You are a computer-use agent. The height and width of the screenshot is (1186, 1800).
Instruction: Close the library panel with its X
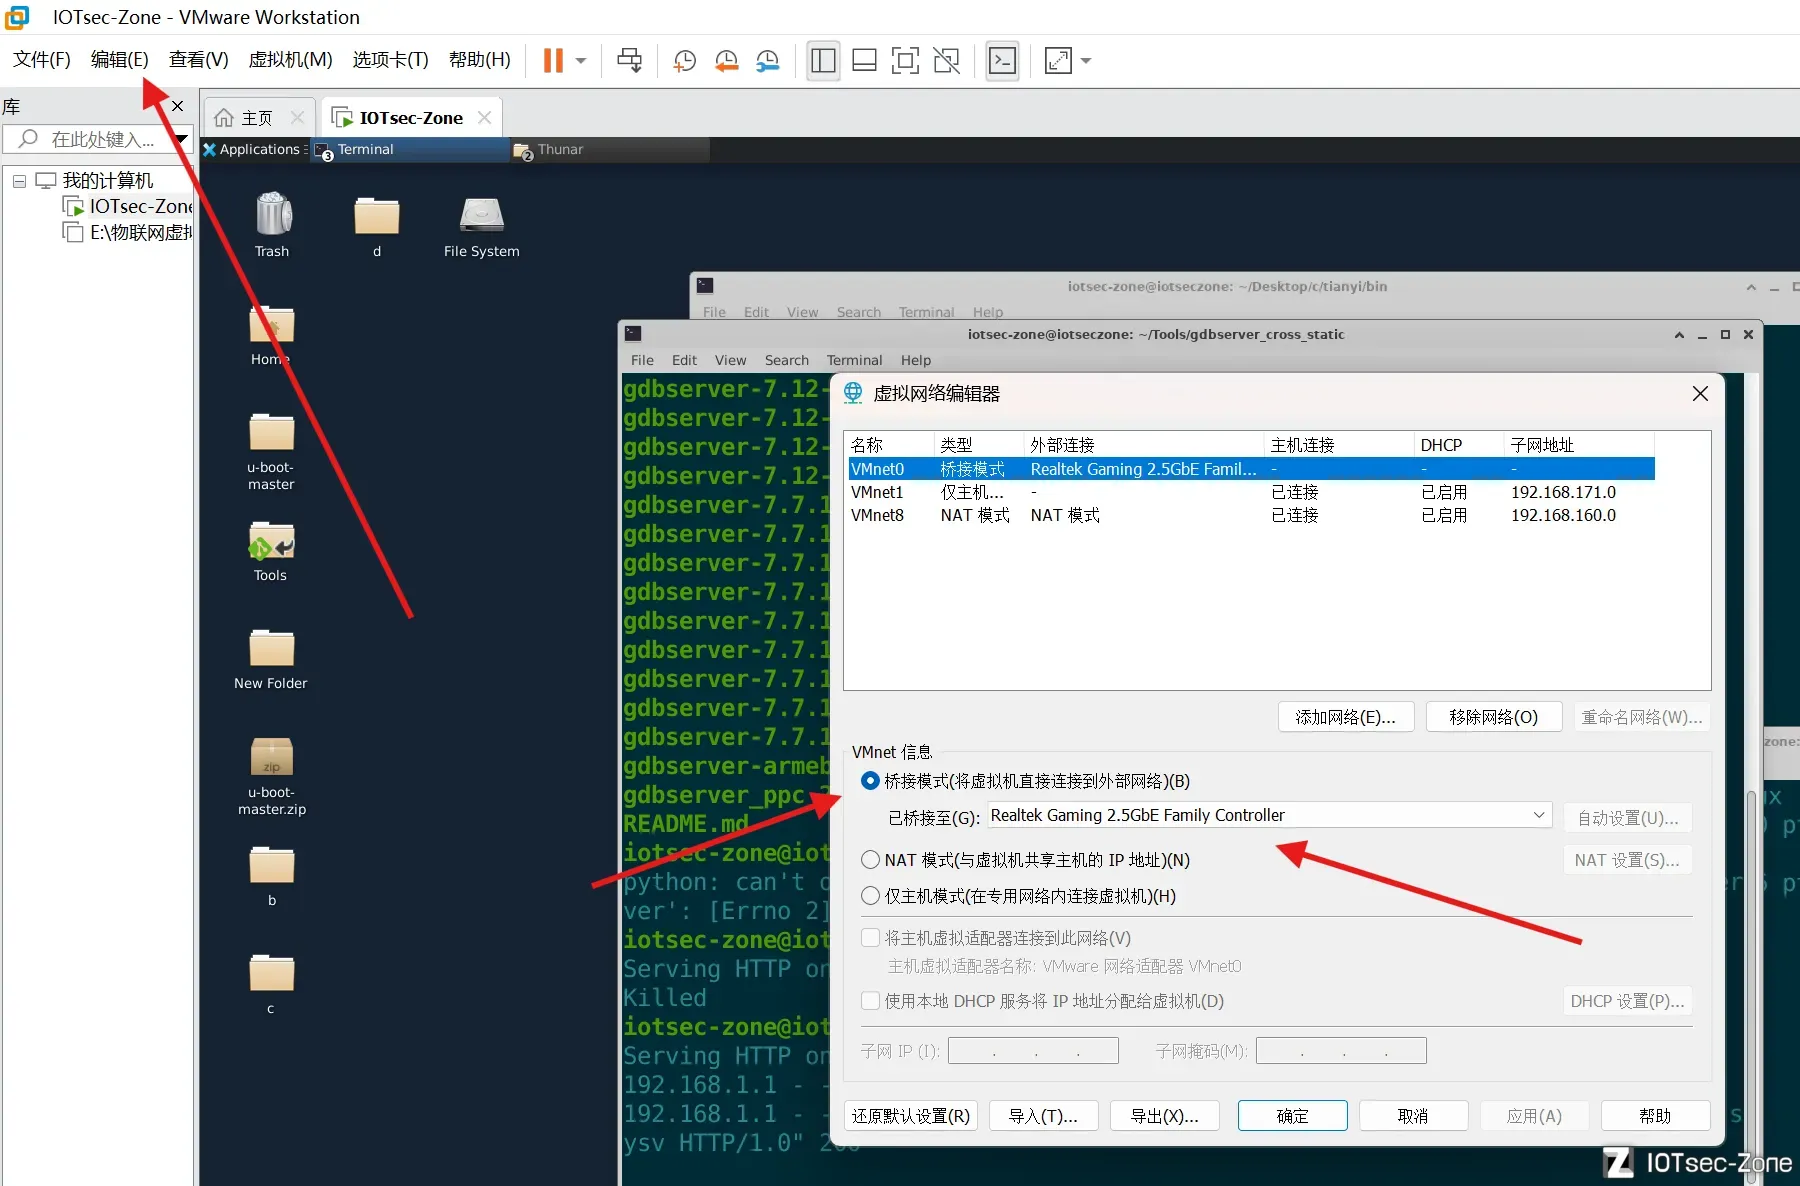177,106
